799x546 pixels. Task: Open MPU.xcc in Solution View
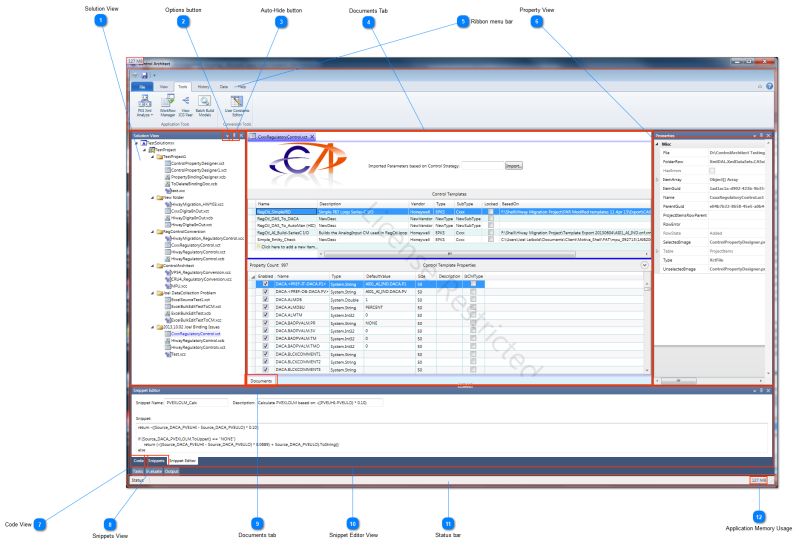coord(176,286)
